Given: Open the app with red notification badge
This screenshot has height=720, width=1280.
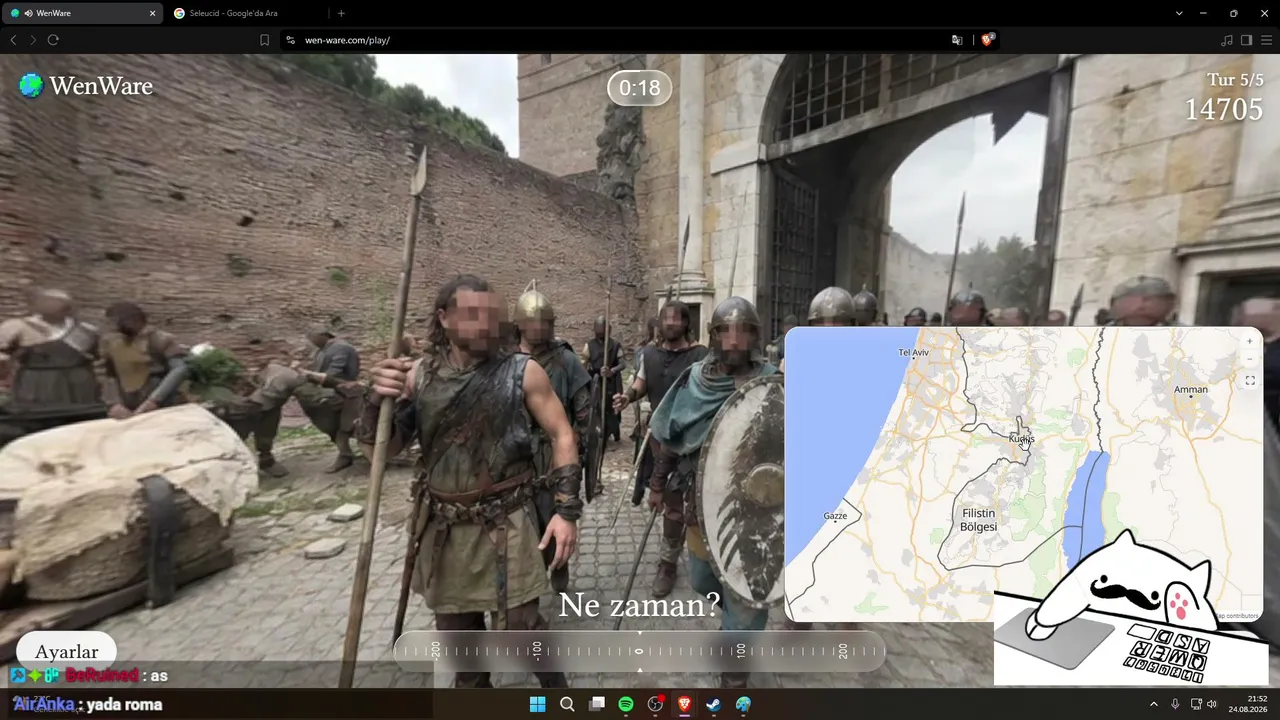Looking at the screenshot, I should coord(656,704).
